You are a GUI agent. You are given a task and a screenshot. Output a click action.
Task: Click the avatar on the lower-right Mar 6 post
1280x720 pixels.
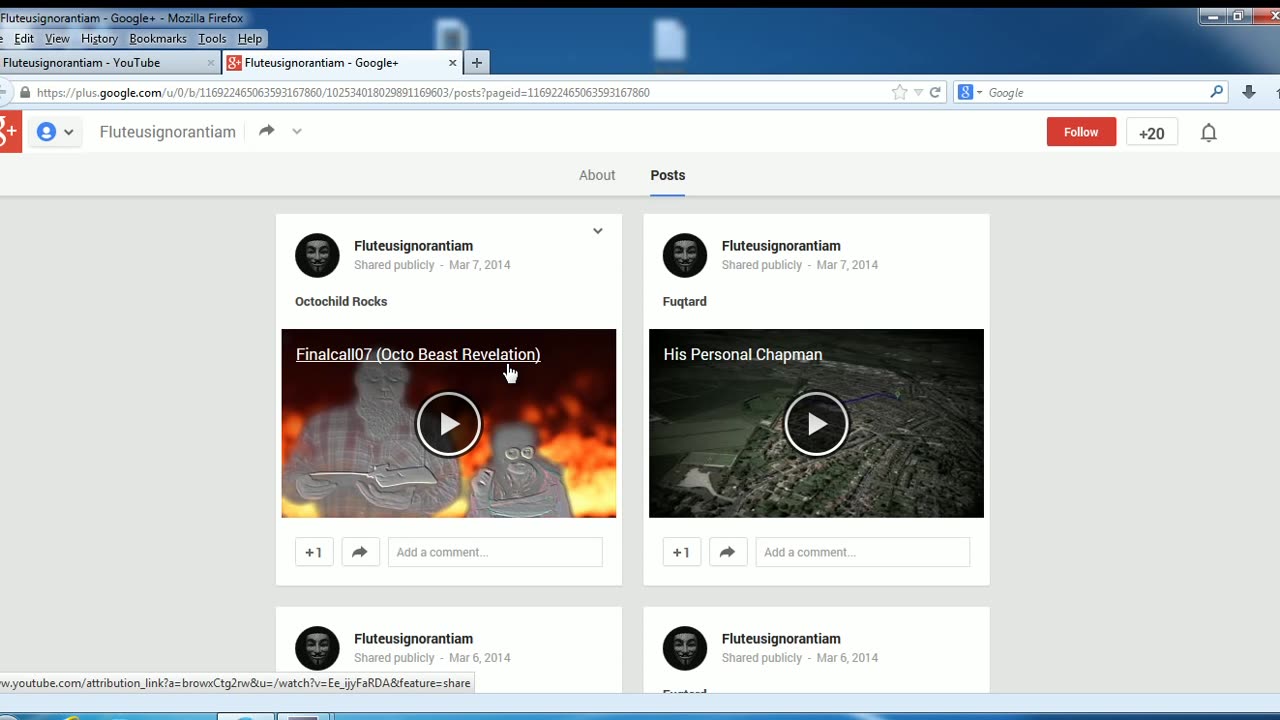pyautogui.click(x=685, y=649)
